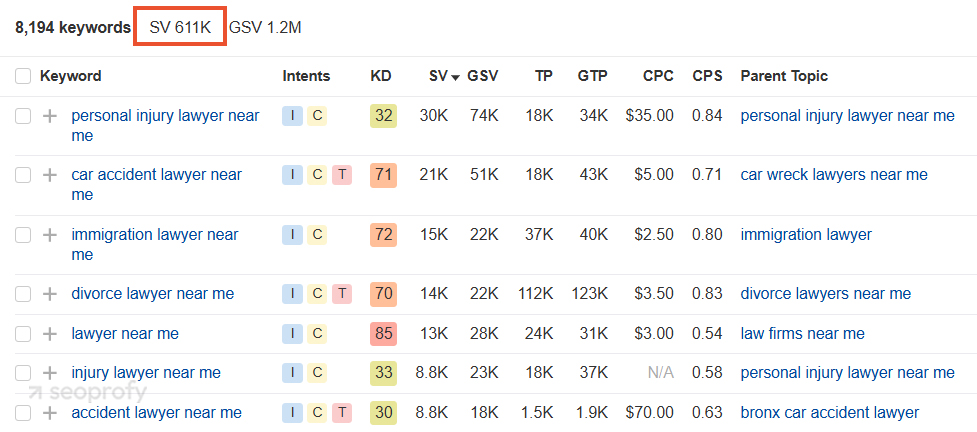Click plus icon beside divorce lawyer near me
Screen dimensions: 977x432
tap(50, 294)
